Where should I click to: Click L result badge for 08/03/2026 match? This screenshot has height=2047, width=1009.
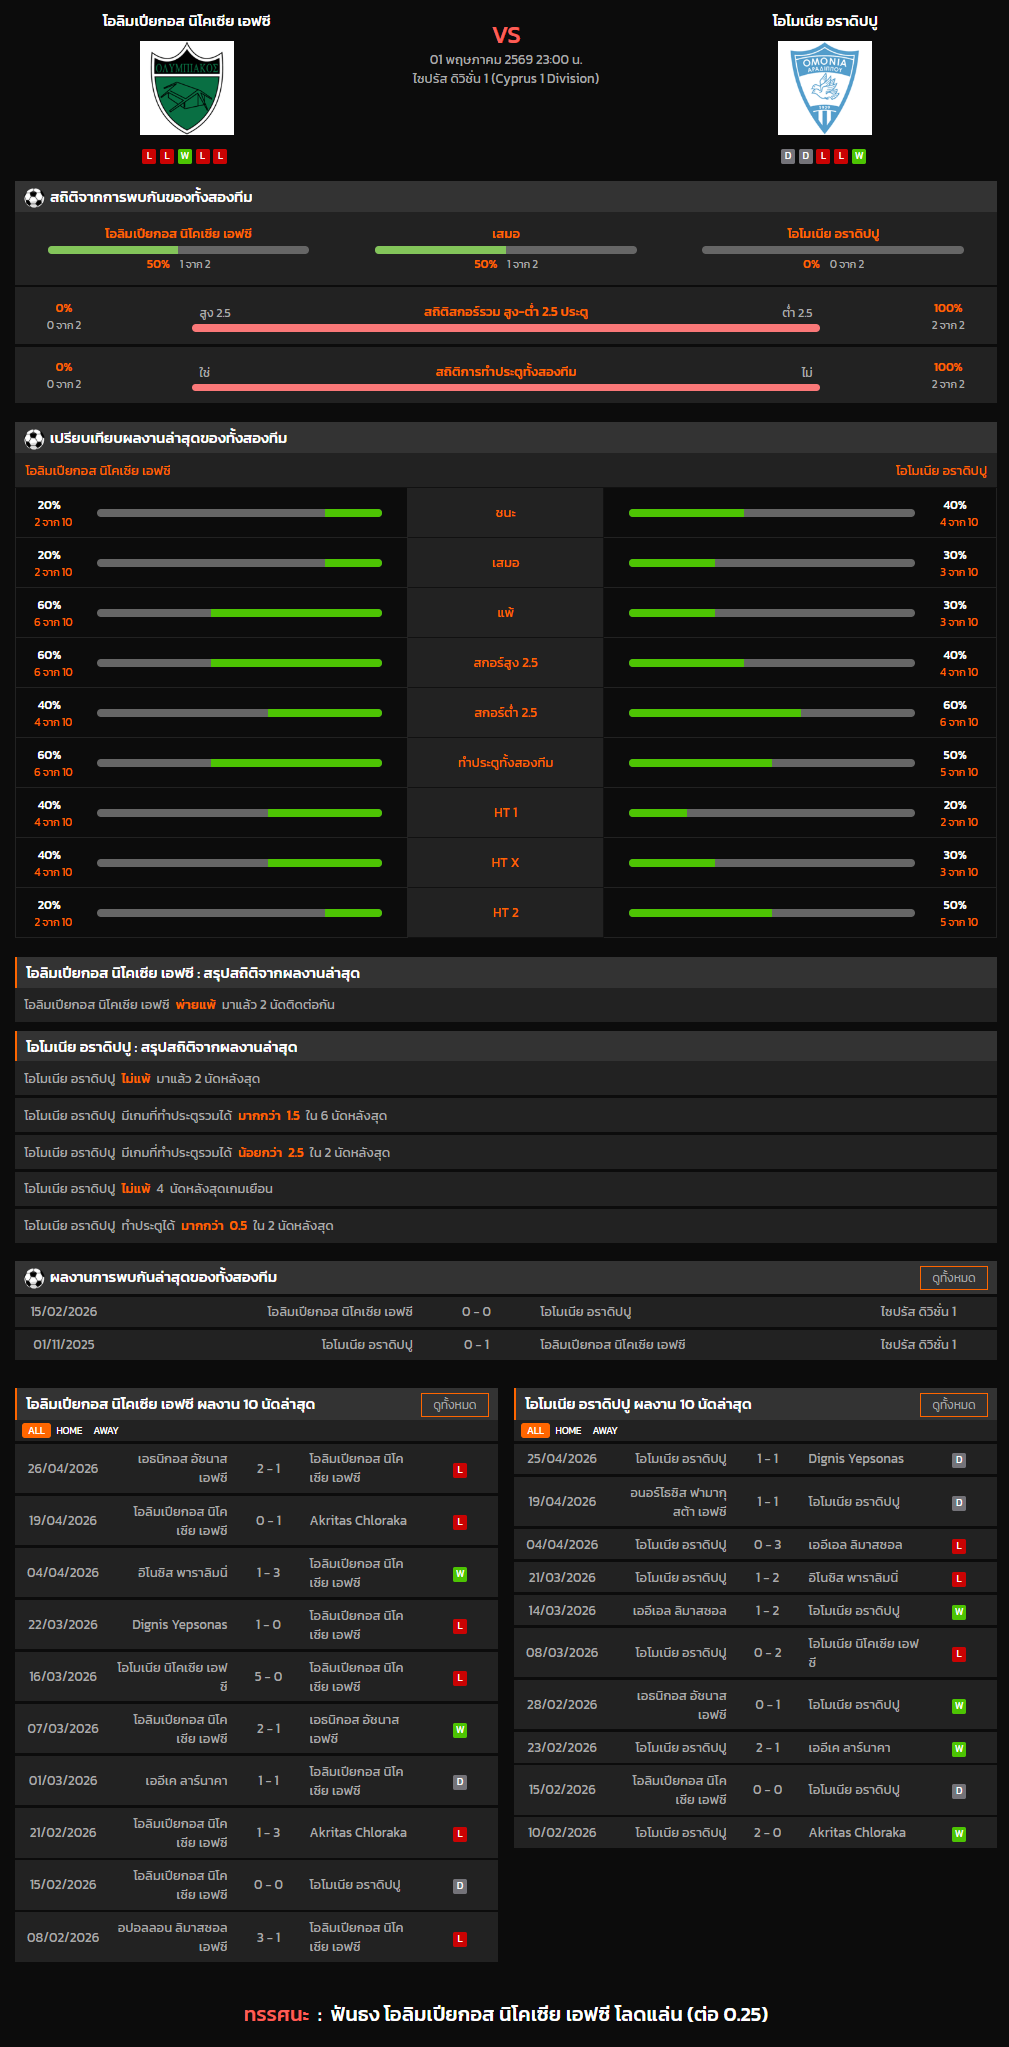coord(959,1654)
